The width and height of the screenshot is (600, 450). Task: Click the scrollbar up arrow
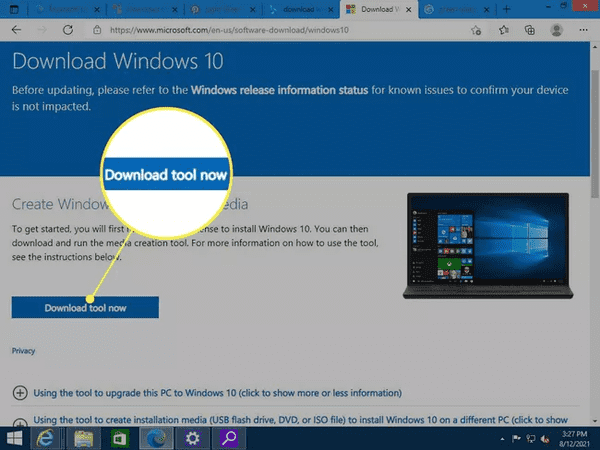click(595, 47)
